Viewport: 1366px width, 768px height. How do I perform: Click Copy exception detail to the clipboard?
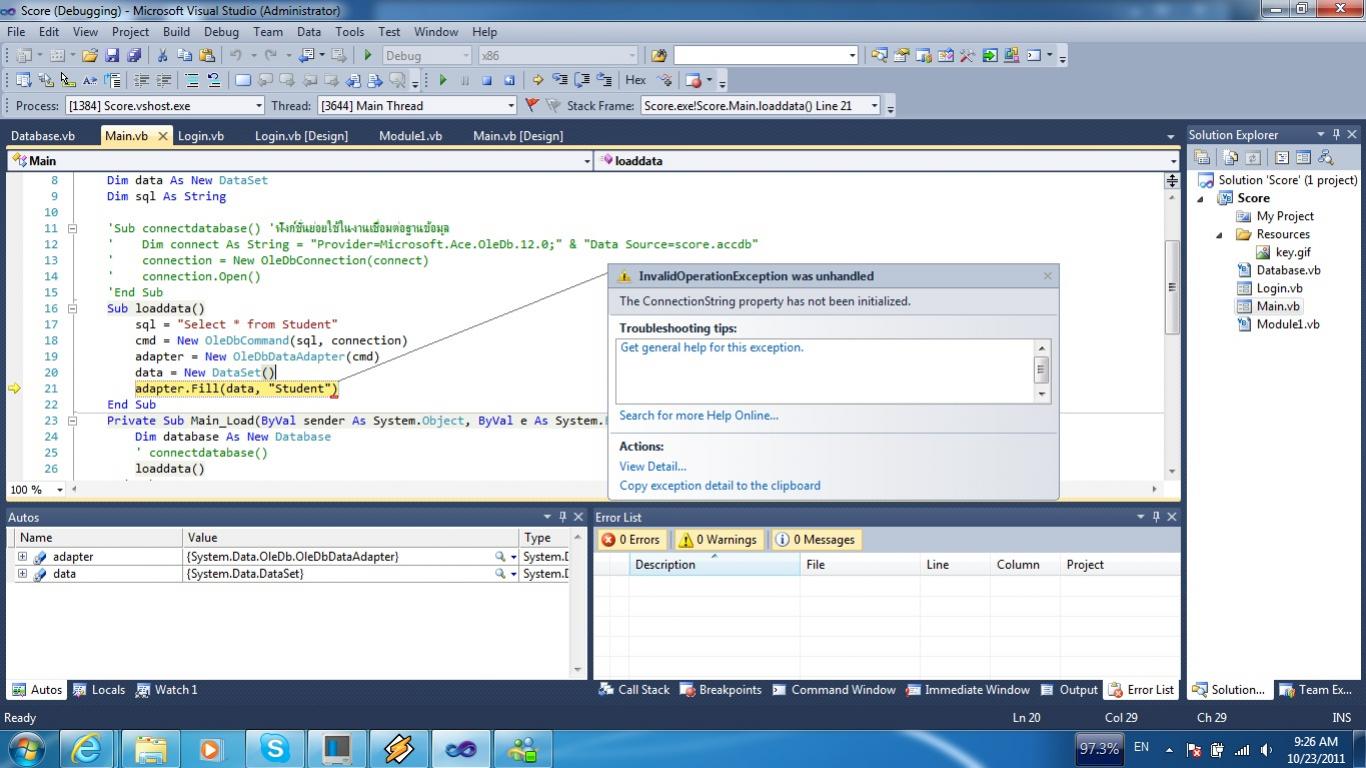tap(720, 486)
